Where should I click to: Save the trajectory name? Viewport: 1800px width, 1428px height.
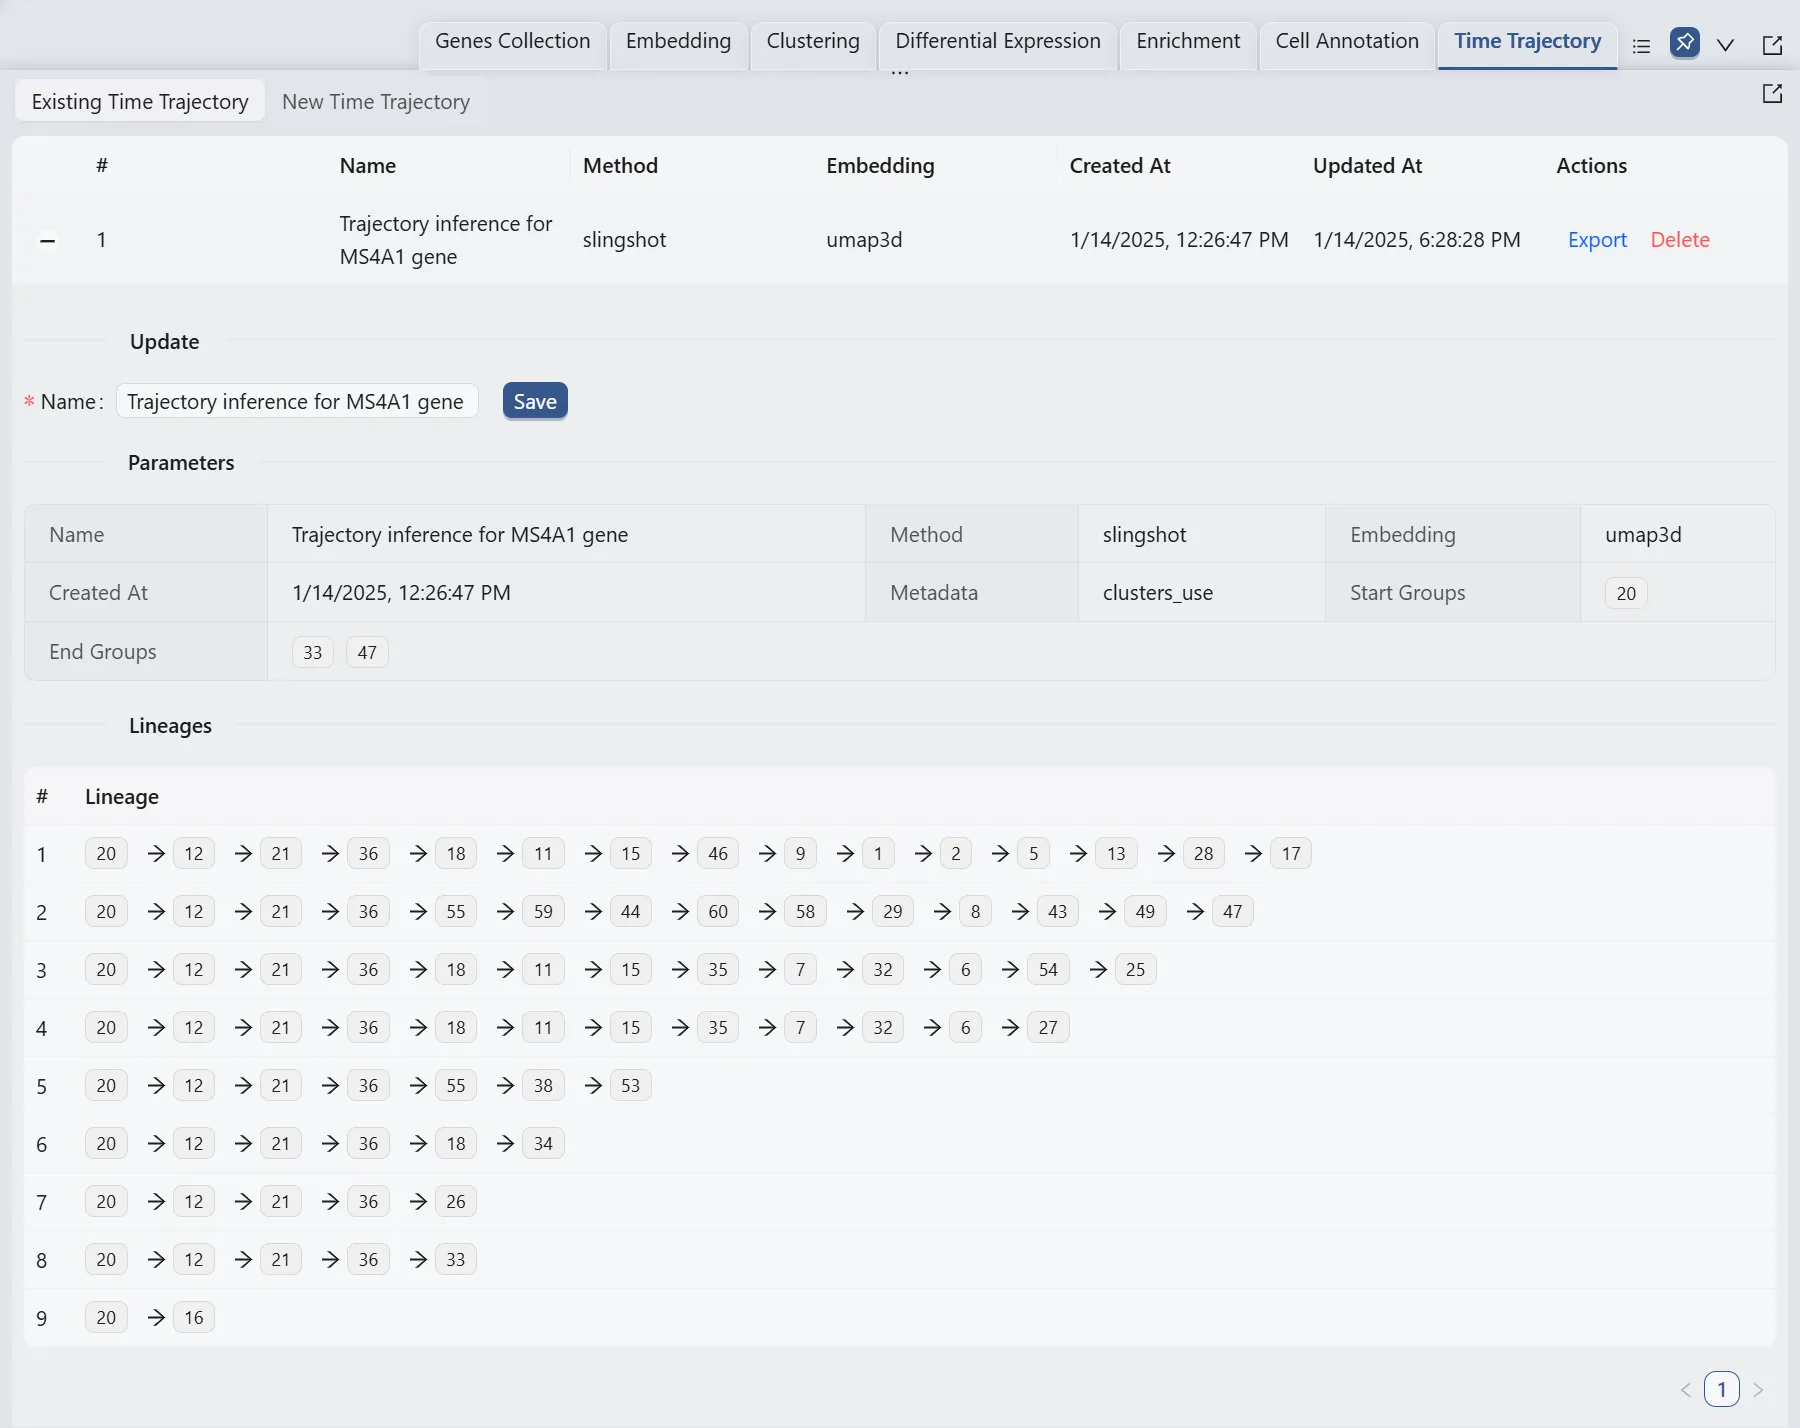535,402
